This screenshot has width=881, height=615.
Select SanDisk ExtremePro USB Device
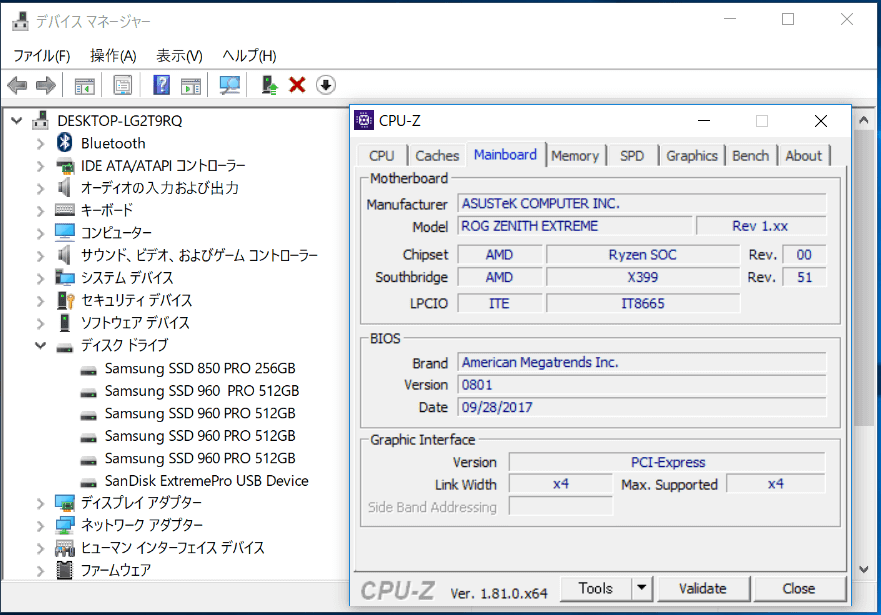(206, 481)
